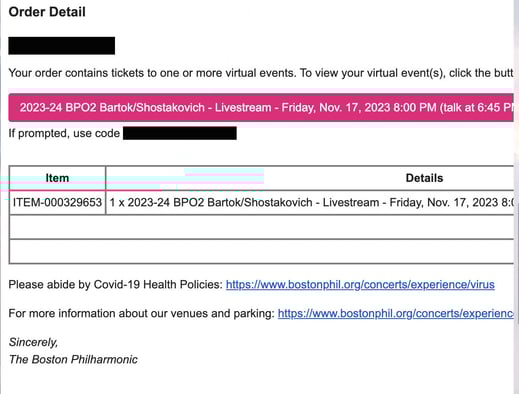Click the Order Detail heading

tap(47, 12)
